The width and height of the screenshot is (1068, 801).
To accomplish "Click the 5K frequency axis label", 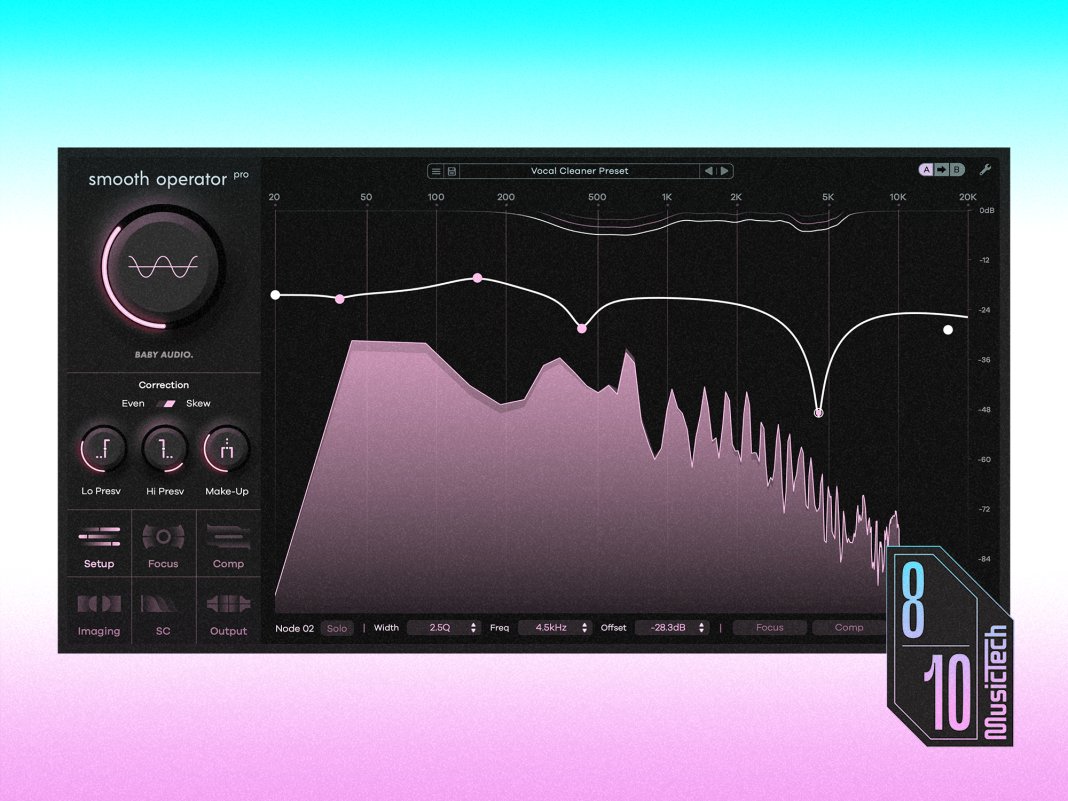I will click(828, 197).
